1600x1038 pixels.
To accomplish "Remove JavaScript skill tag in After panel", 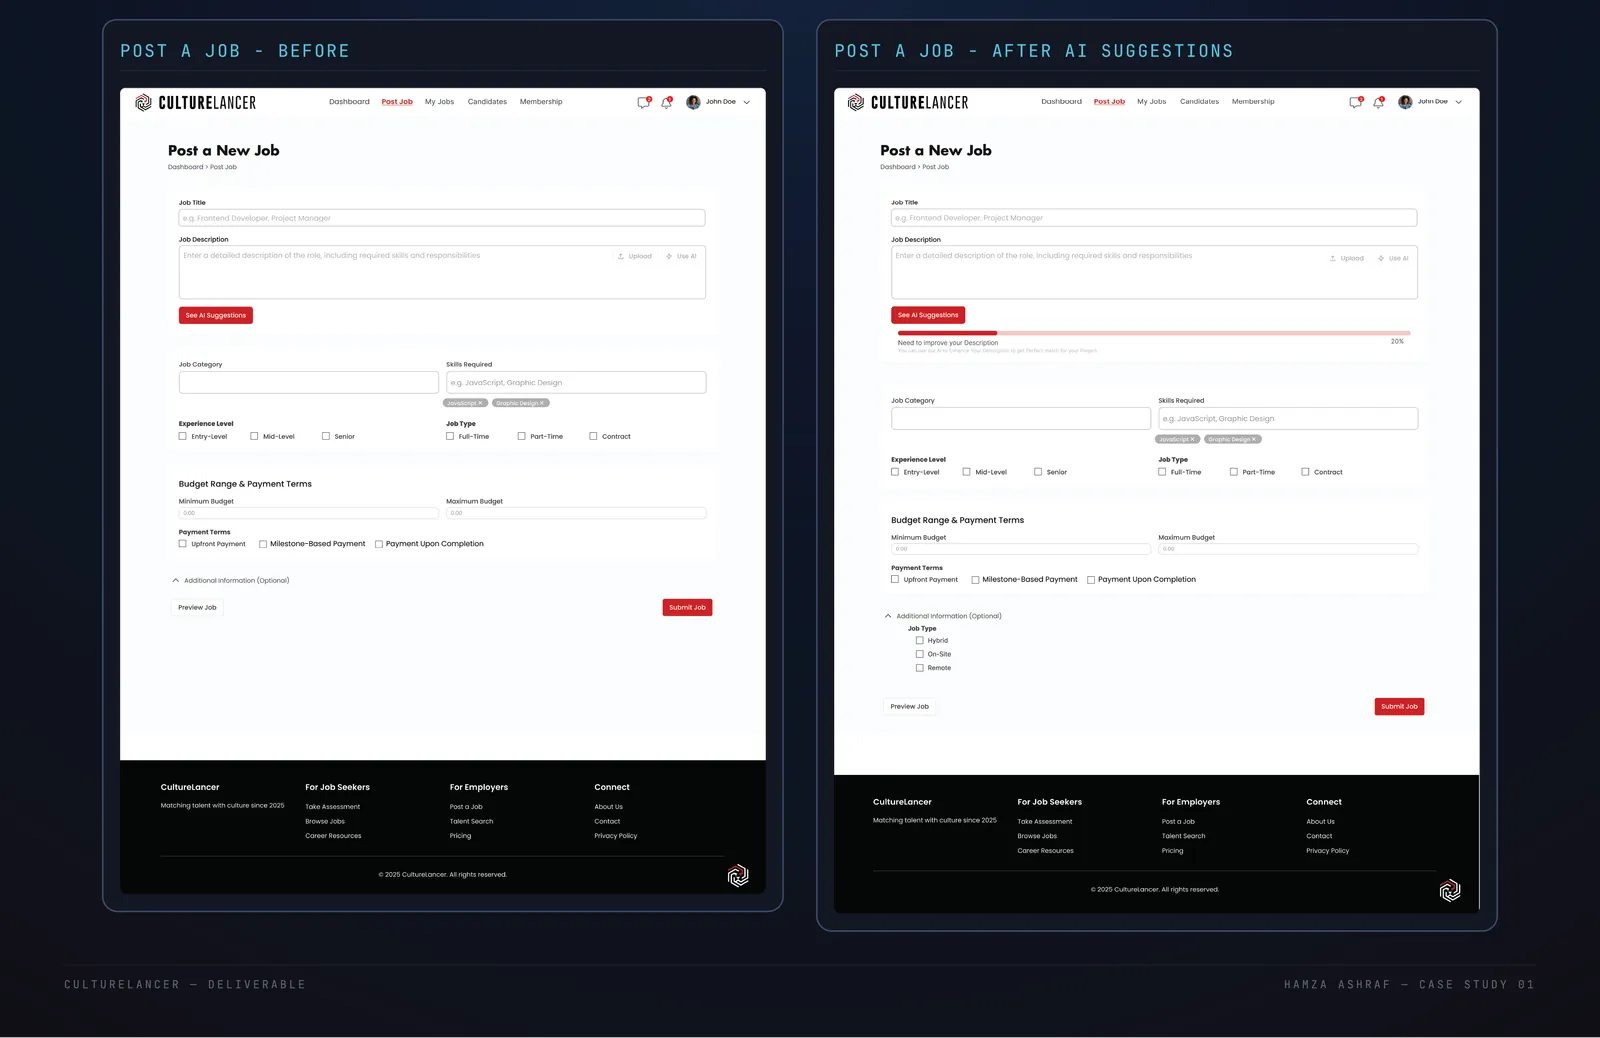I will click(1192, 439).
